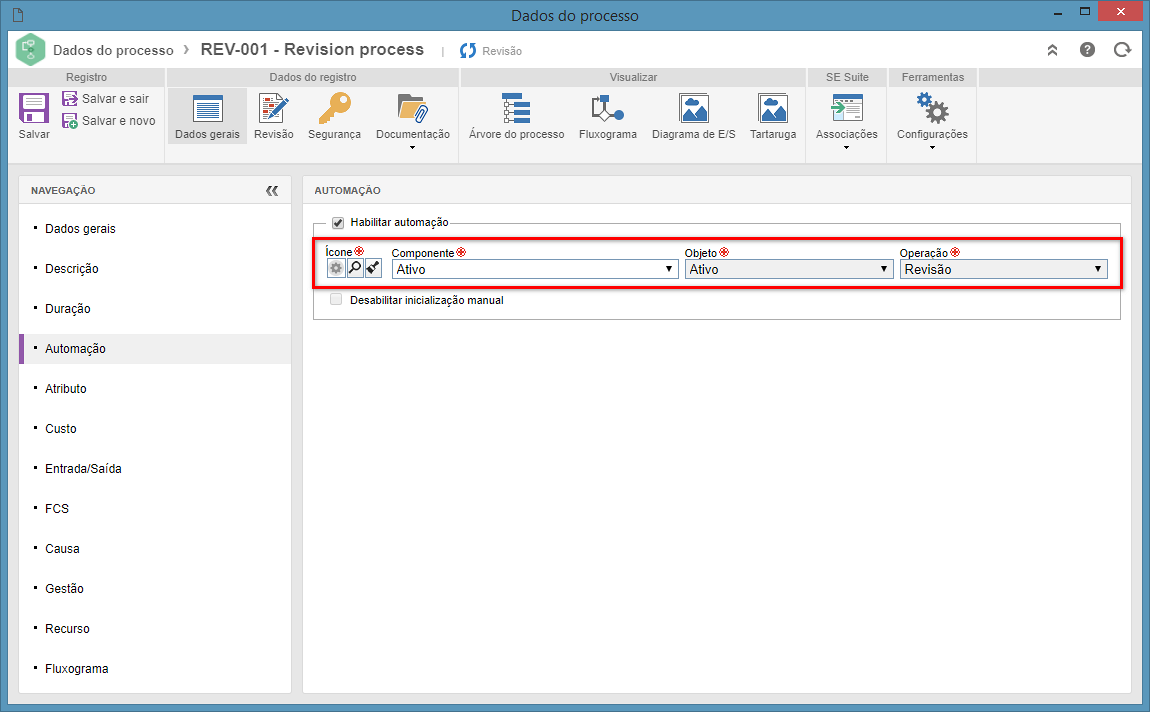Open the Objeto dropdown

789,269
